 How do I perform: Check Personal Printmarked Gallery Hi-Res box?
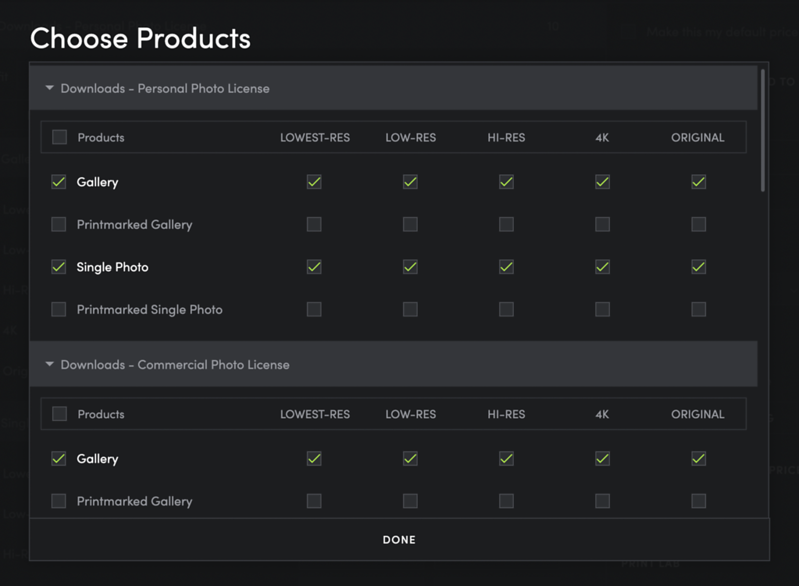pos(506,224)
